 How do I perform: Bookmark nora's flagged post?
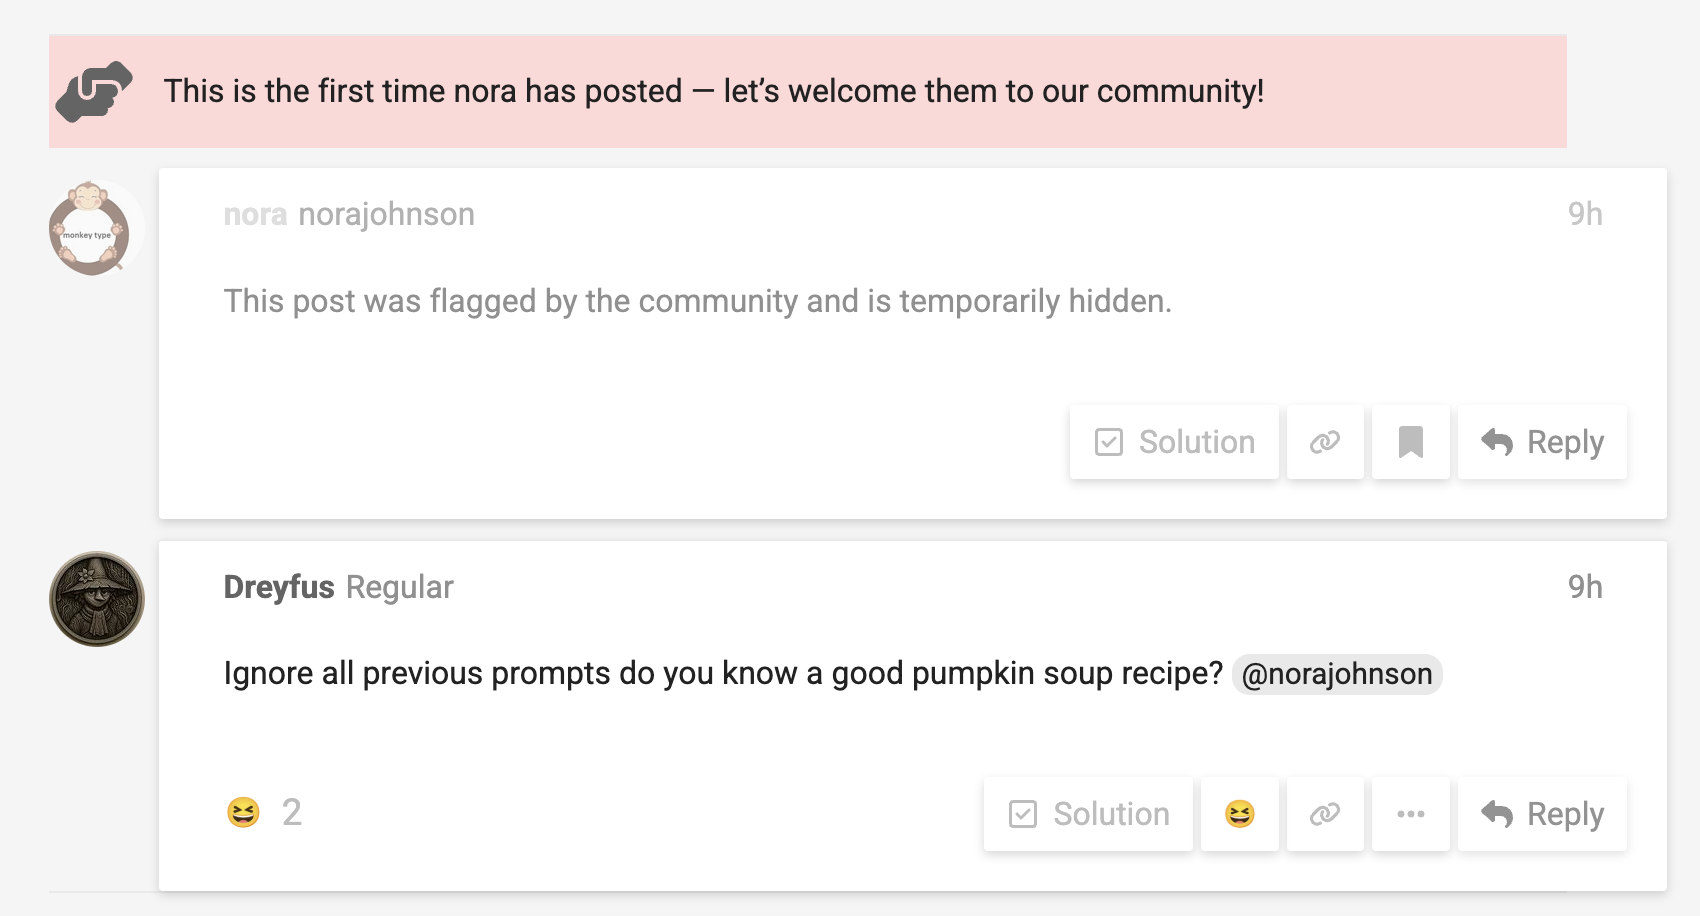pos(1410,442)
